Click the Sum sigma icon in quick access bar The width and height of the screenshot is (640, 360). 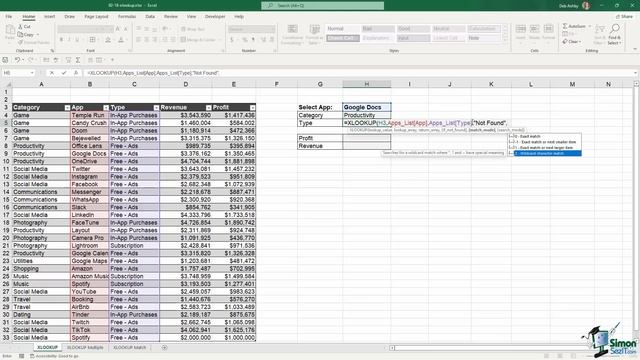point(78,60)
